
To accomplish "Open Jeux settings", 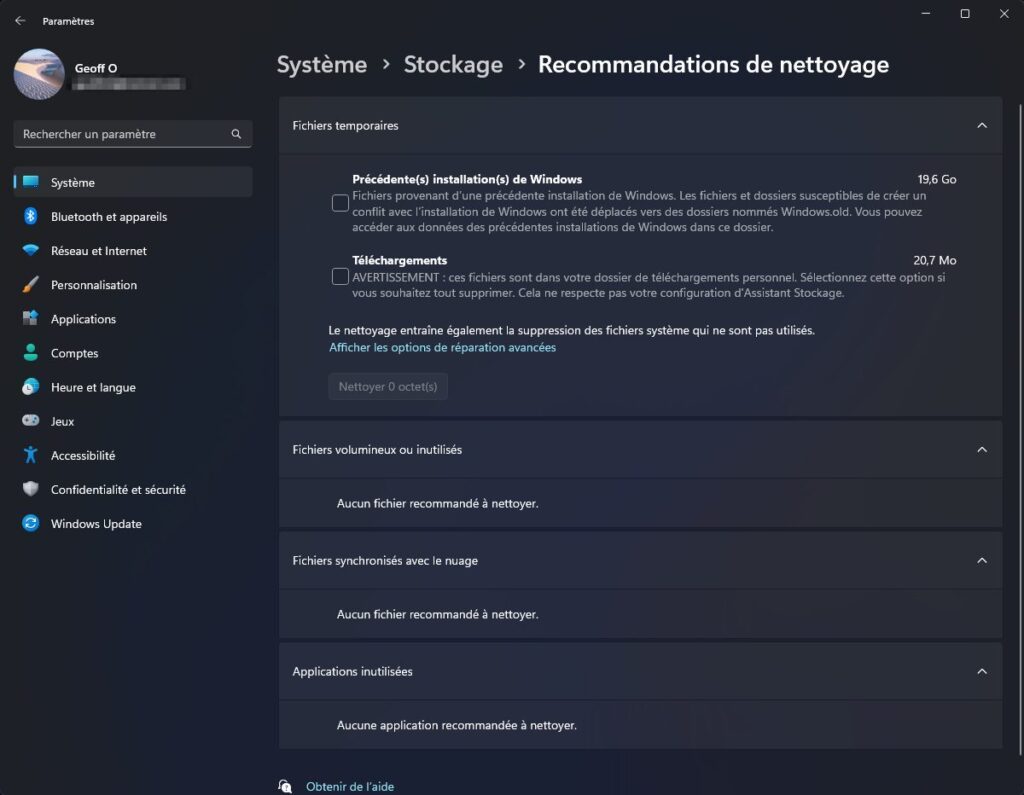I will [133, 421].
